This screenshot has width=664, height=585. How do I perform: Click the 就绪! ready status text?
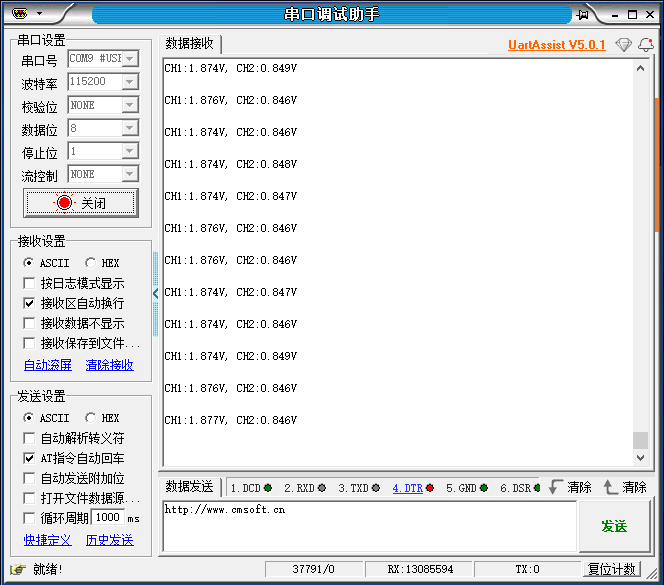[47, 569]
